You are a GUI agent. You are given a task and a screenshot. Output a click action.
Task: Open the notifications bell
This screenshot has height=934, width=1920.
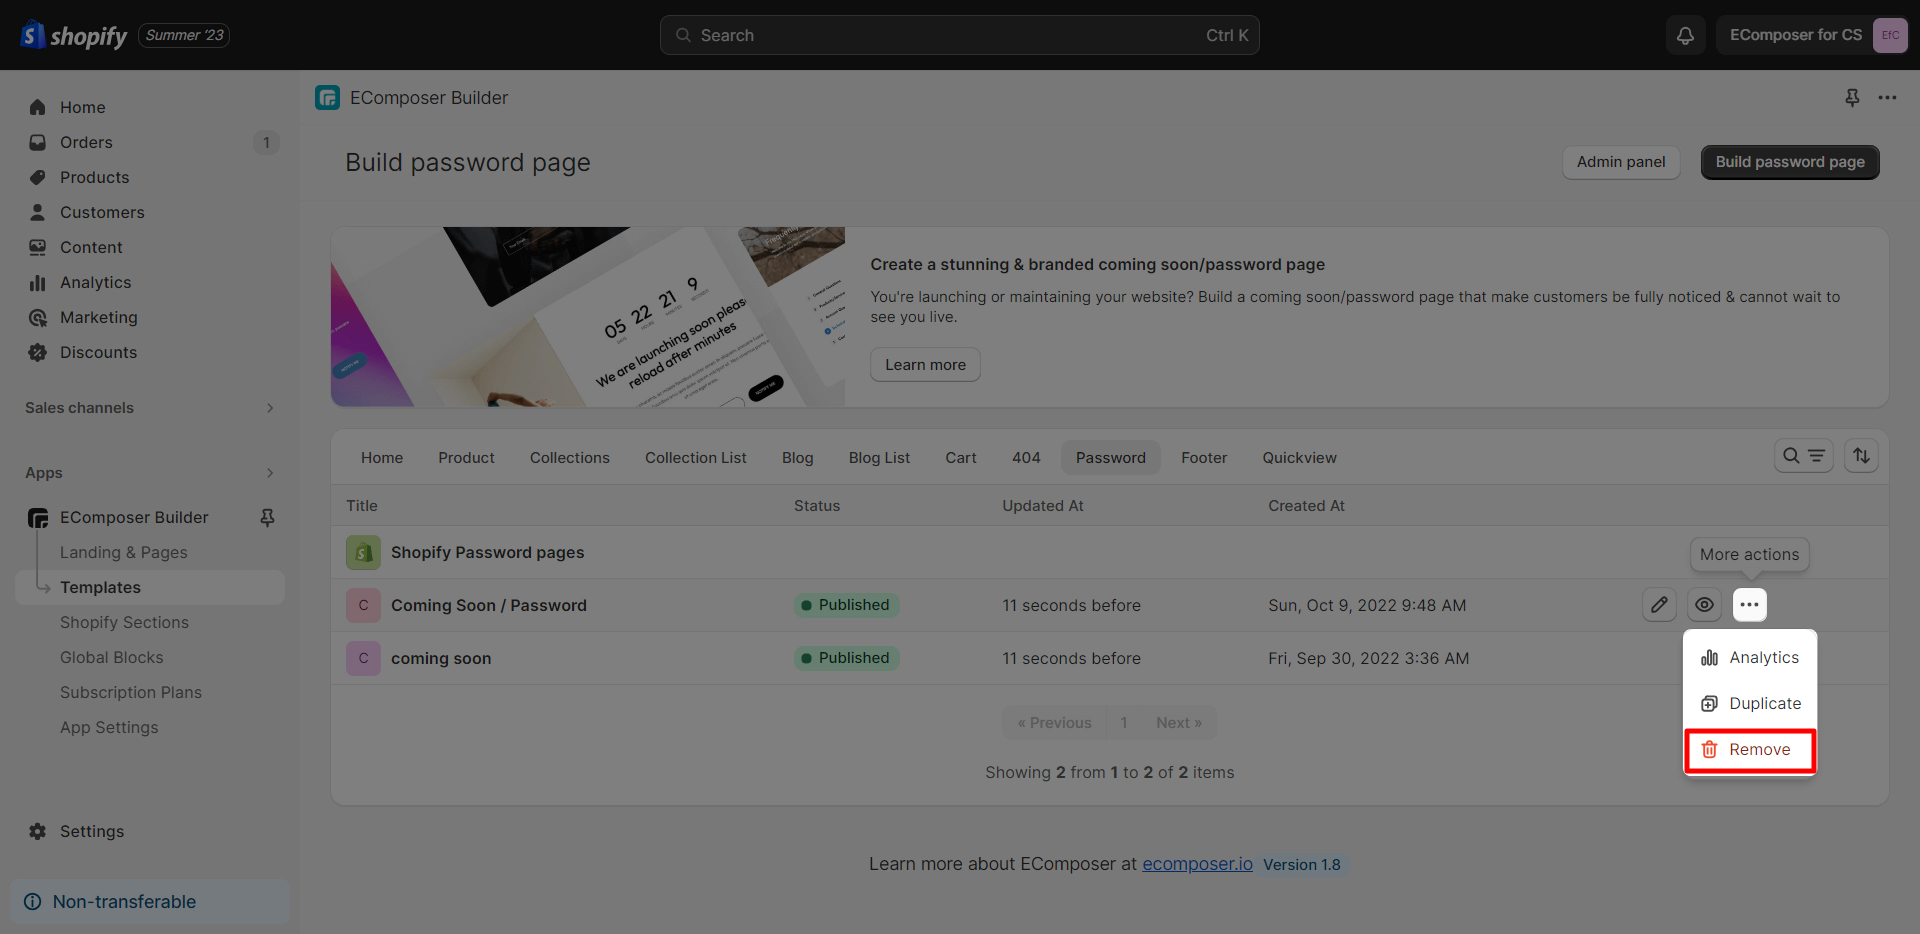pos(1685,35)
